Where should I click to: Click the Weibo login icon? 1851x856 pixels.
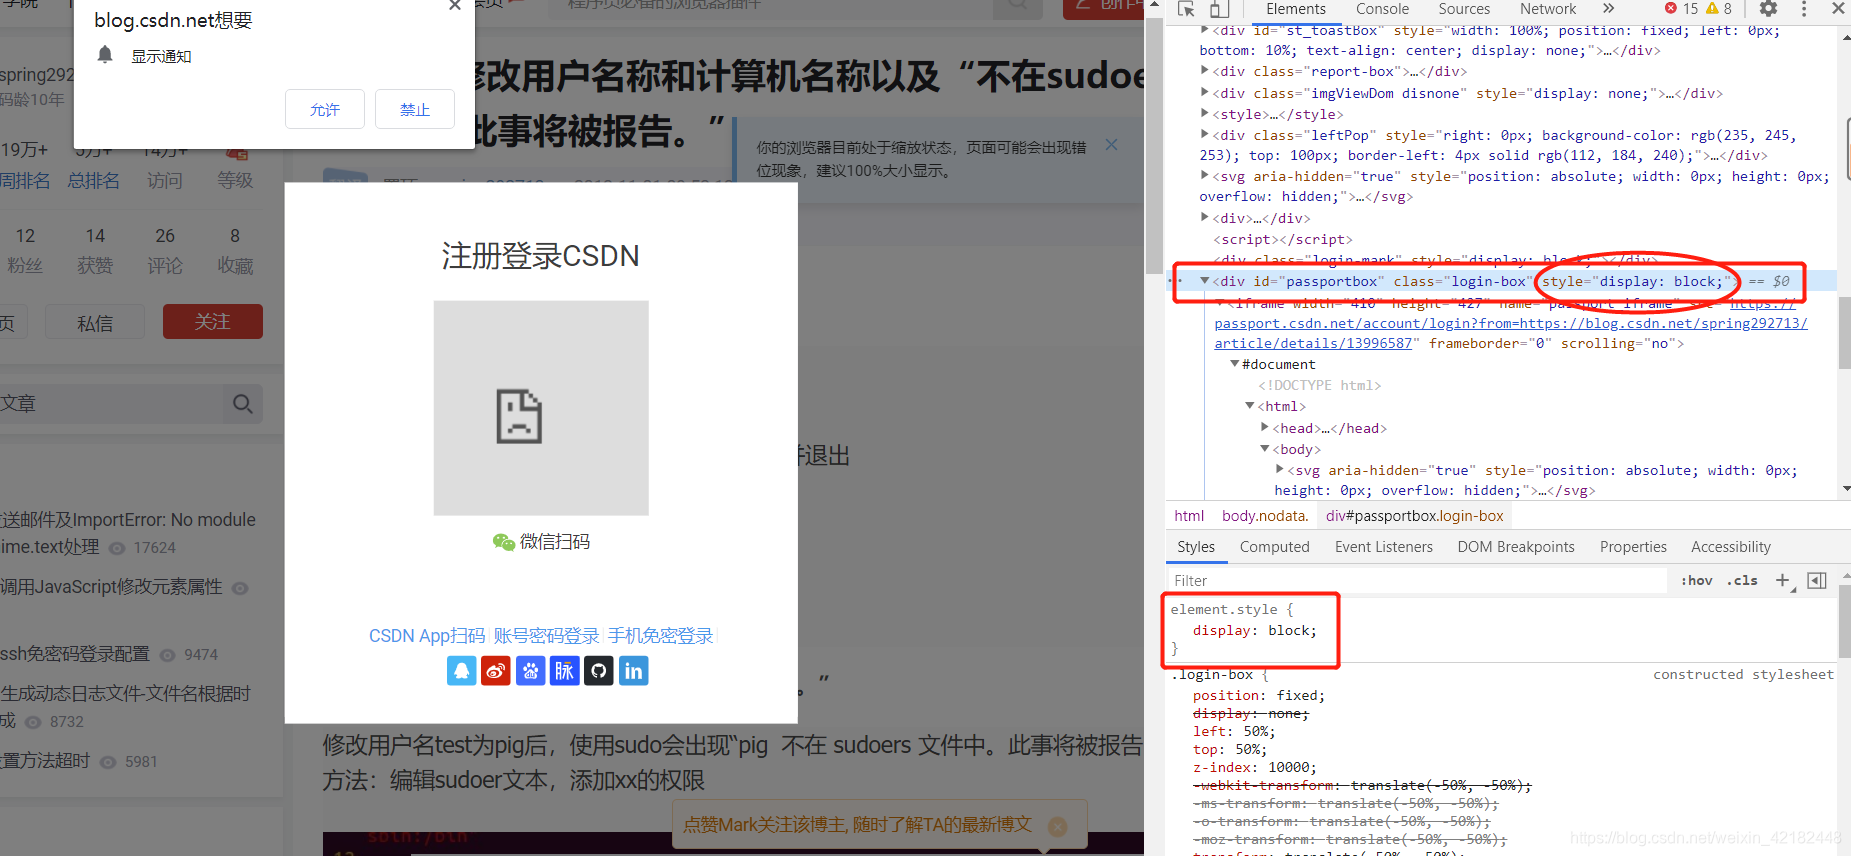tap(496, 671)
